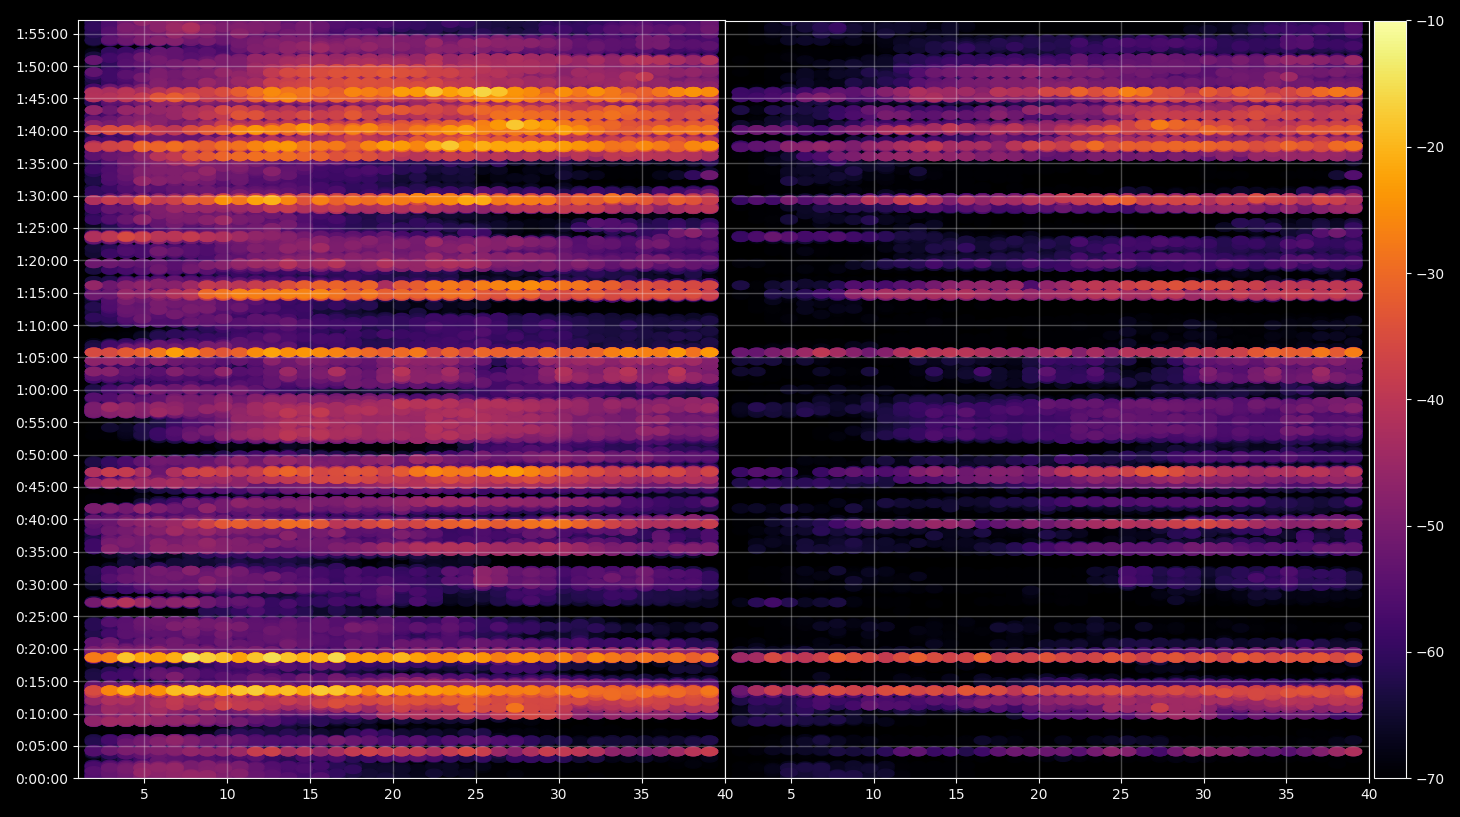Click the 0:00:00 time axis label

pyautogui.click(x=42, y=779)
